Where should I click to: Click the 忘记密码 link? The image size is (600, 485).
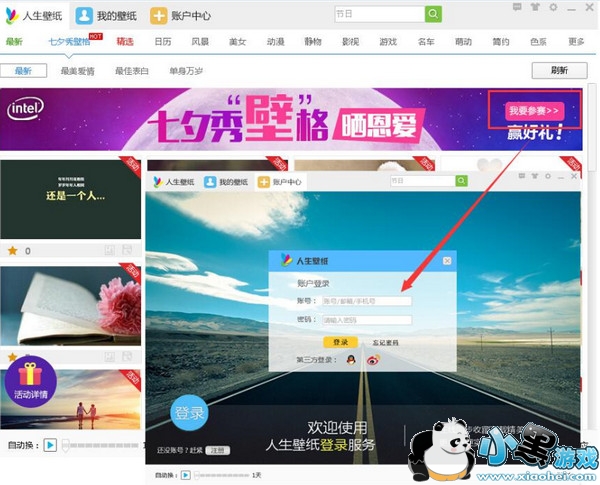point(385,343)
